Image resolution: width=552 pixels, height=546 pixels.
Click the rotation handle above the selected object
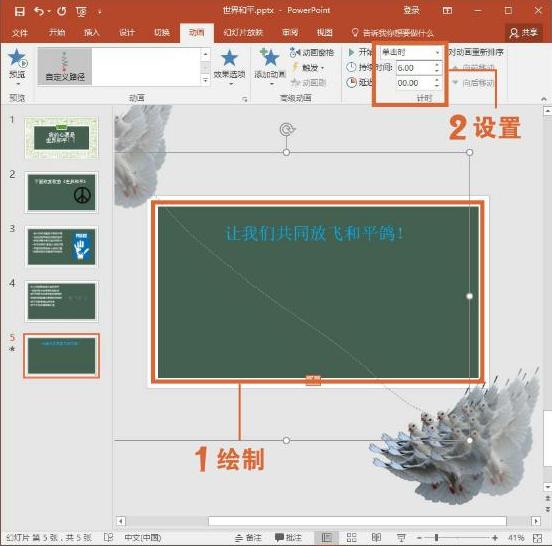tap(287, 129)
